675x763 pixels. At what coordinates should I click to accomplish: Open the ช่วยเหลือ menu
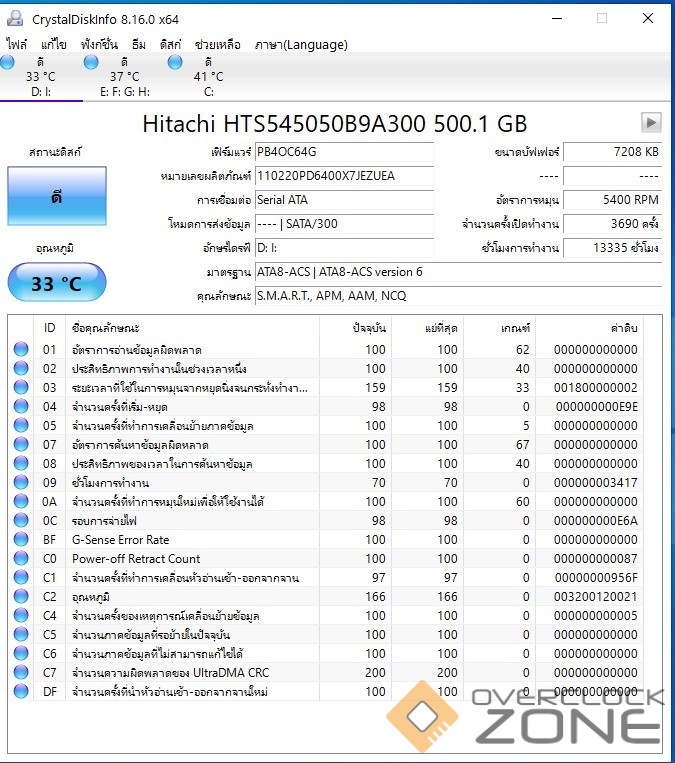[219, 44]
